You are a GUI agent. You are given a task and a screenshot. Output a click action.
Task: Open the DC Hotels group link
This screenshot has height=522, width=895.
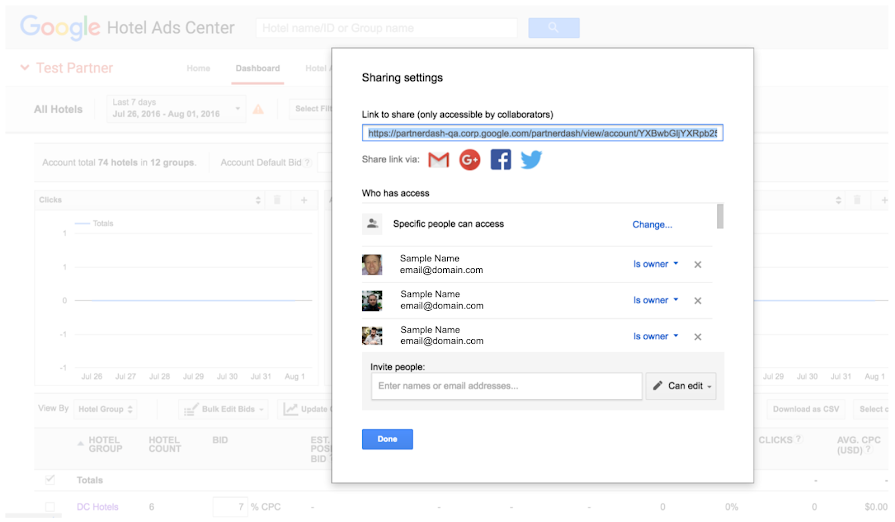click(x=98, y=507)
